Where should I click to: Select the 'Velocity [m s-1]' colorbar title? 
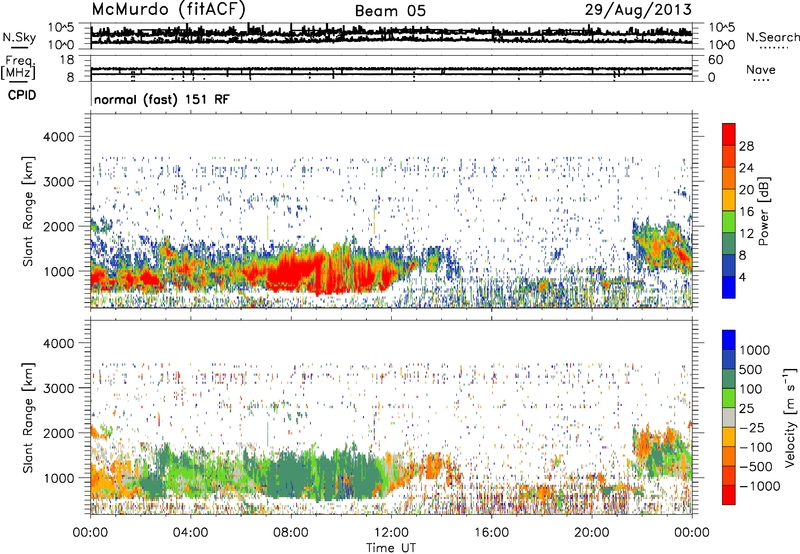790,417
